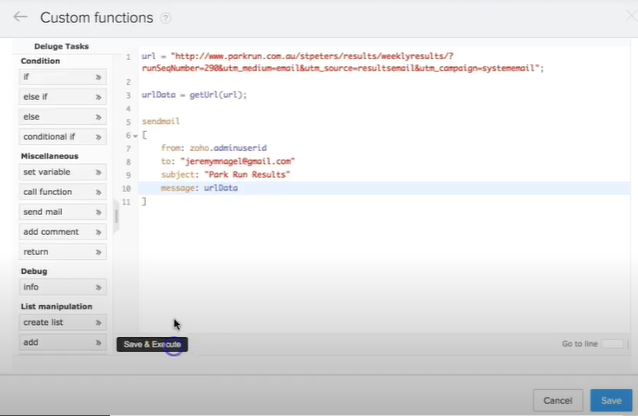638x416 pixels.
Task: Expand the 'else if' chevron
Action: point(98,97)
